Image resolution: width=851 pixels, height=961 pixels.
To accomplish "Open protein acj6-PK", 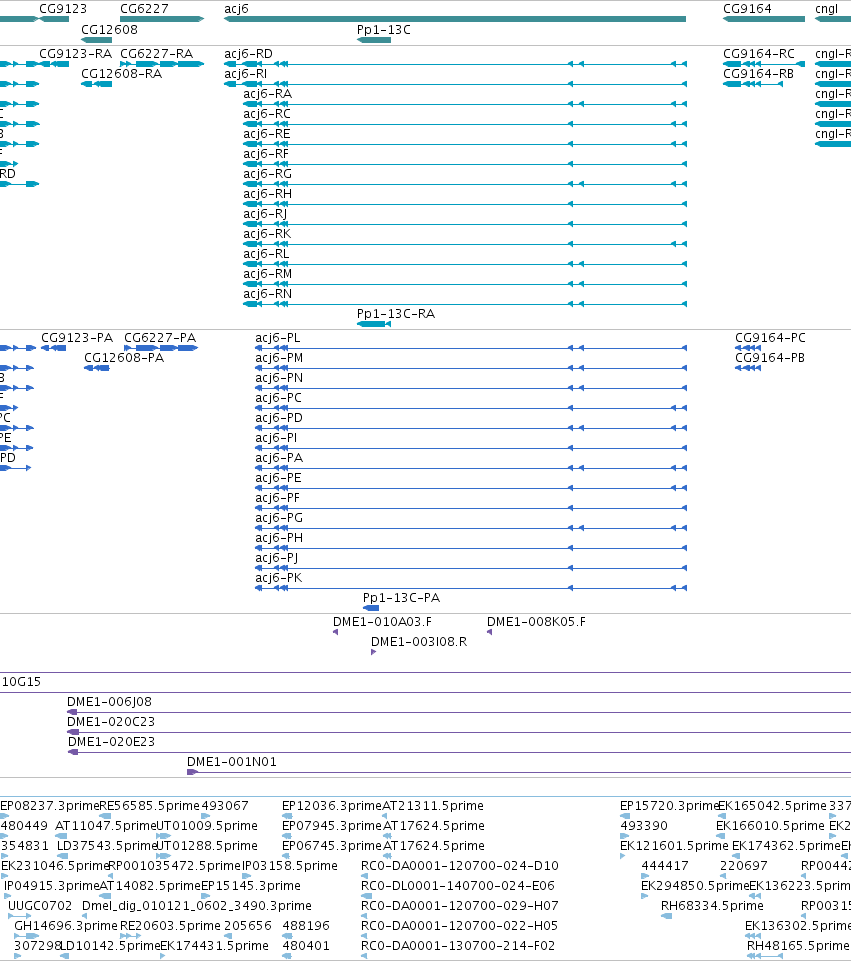I will click(278, 578).
